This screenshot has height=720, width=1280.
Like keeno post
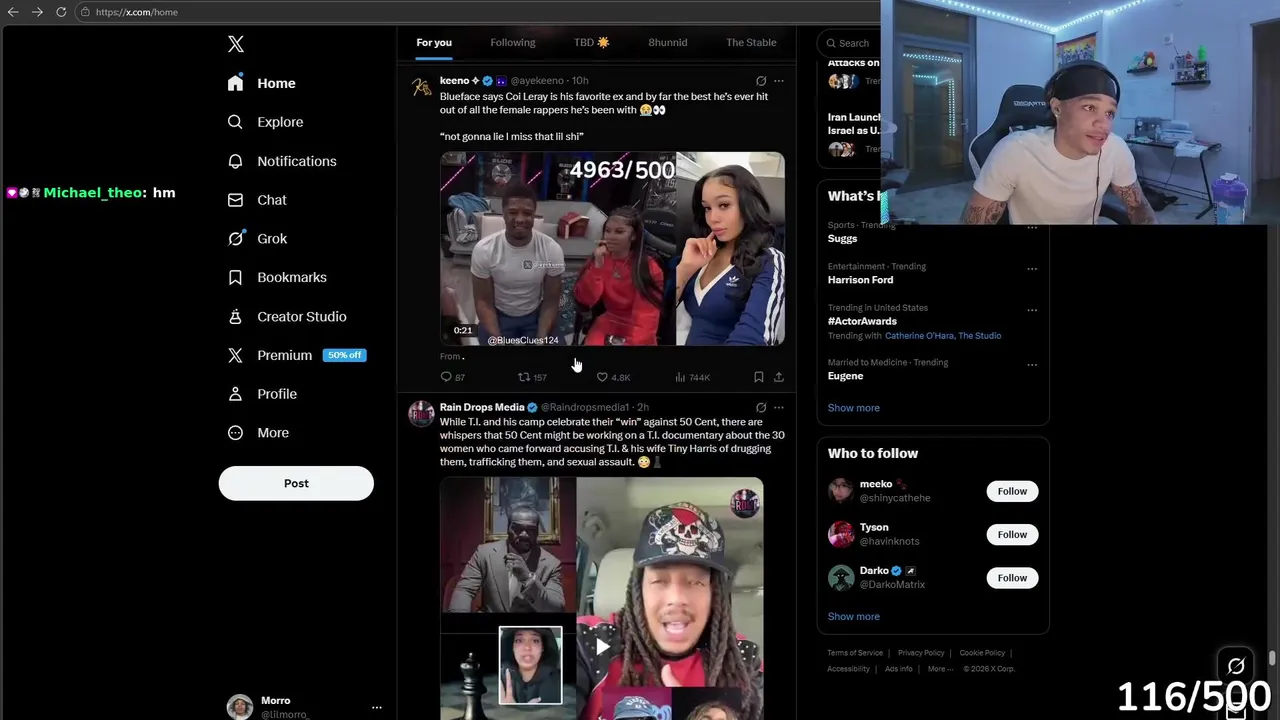coord(613,377)
